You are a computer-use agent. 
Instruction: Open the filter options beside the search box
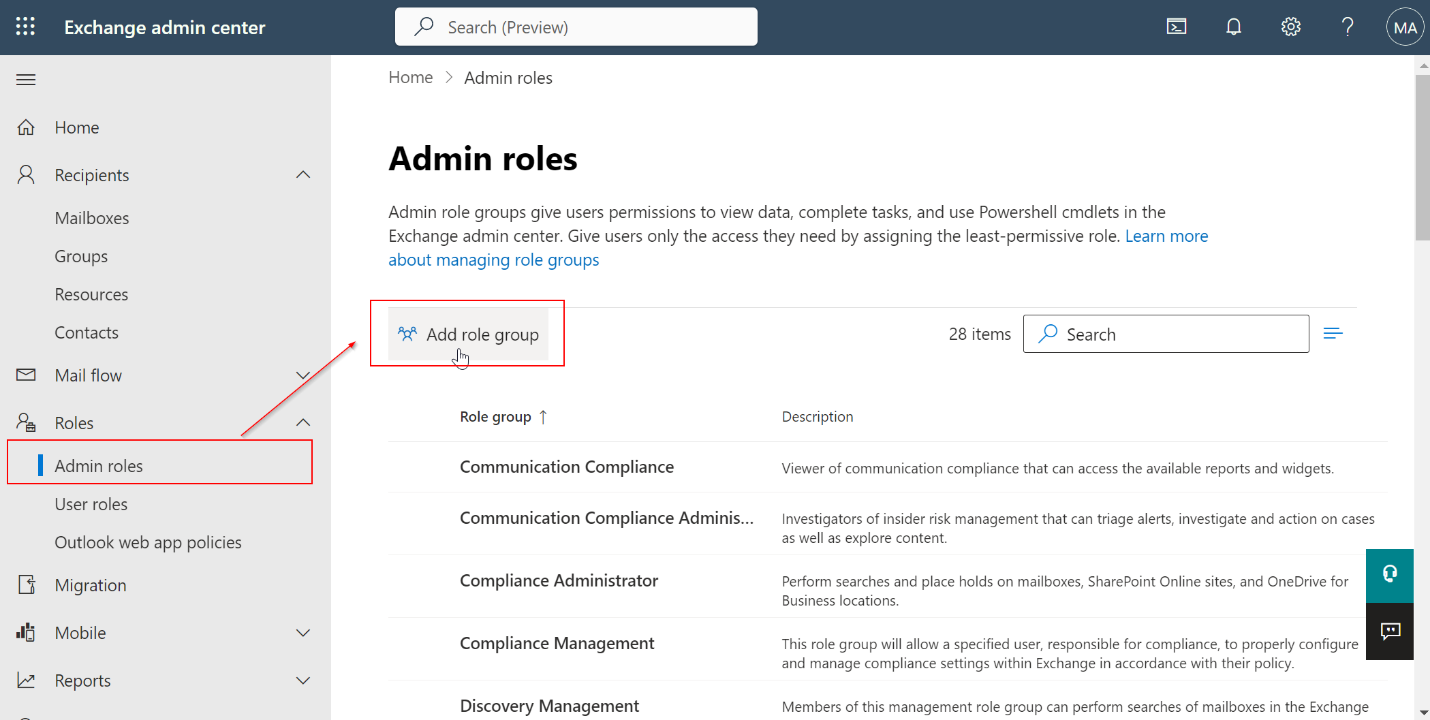coord(1333,333)
